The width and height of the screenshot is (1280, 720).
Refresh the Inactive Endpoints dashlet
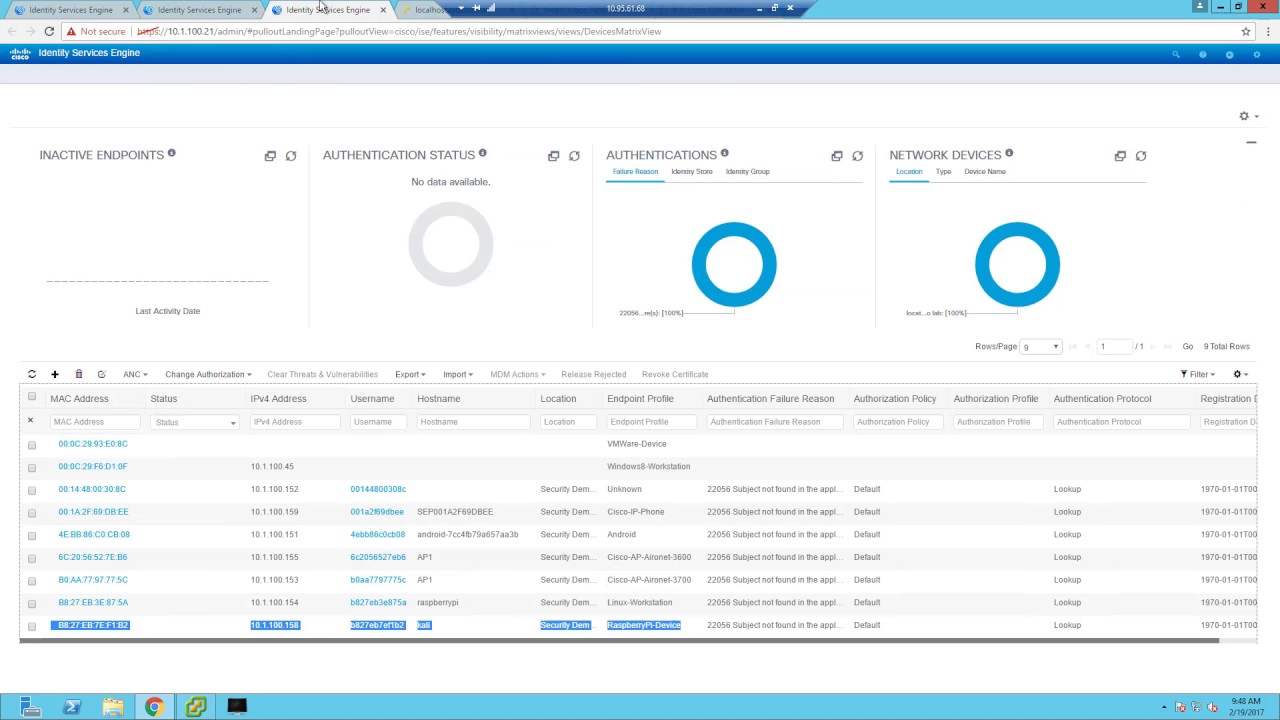click(x=291, y=156)
